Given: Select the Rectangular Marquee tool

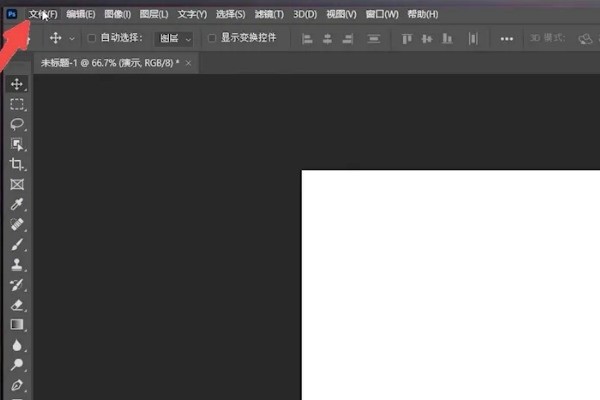Looking at the screenshot, I should coord(17,104).
